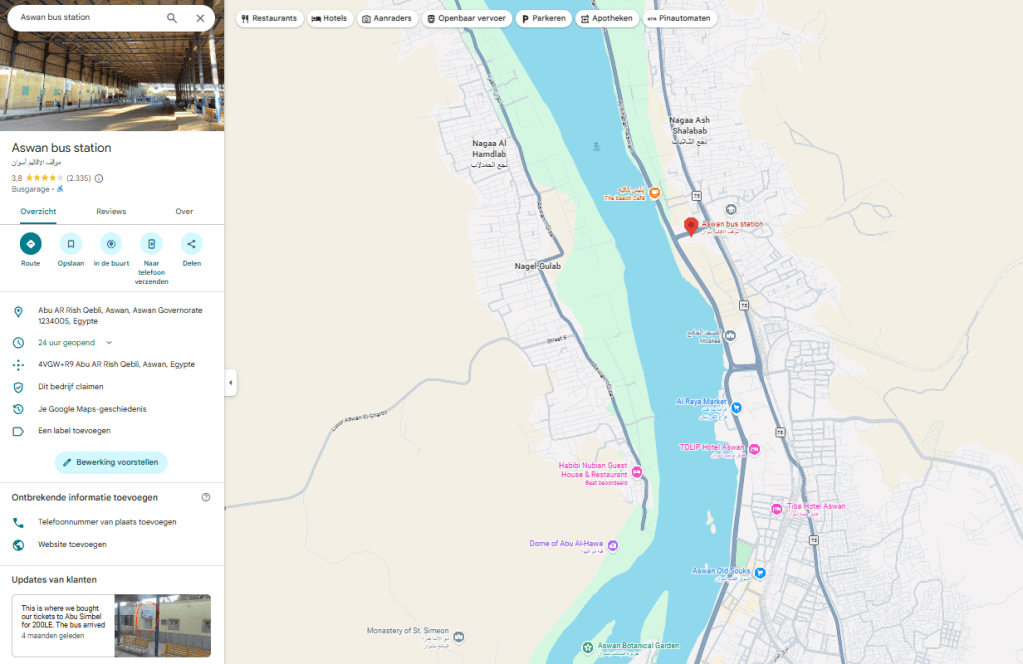Click the 'Aswan bus station' search field

point(85,18)
